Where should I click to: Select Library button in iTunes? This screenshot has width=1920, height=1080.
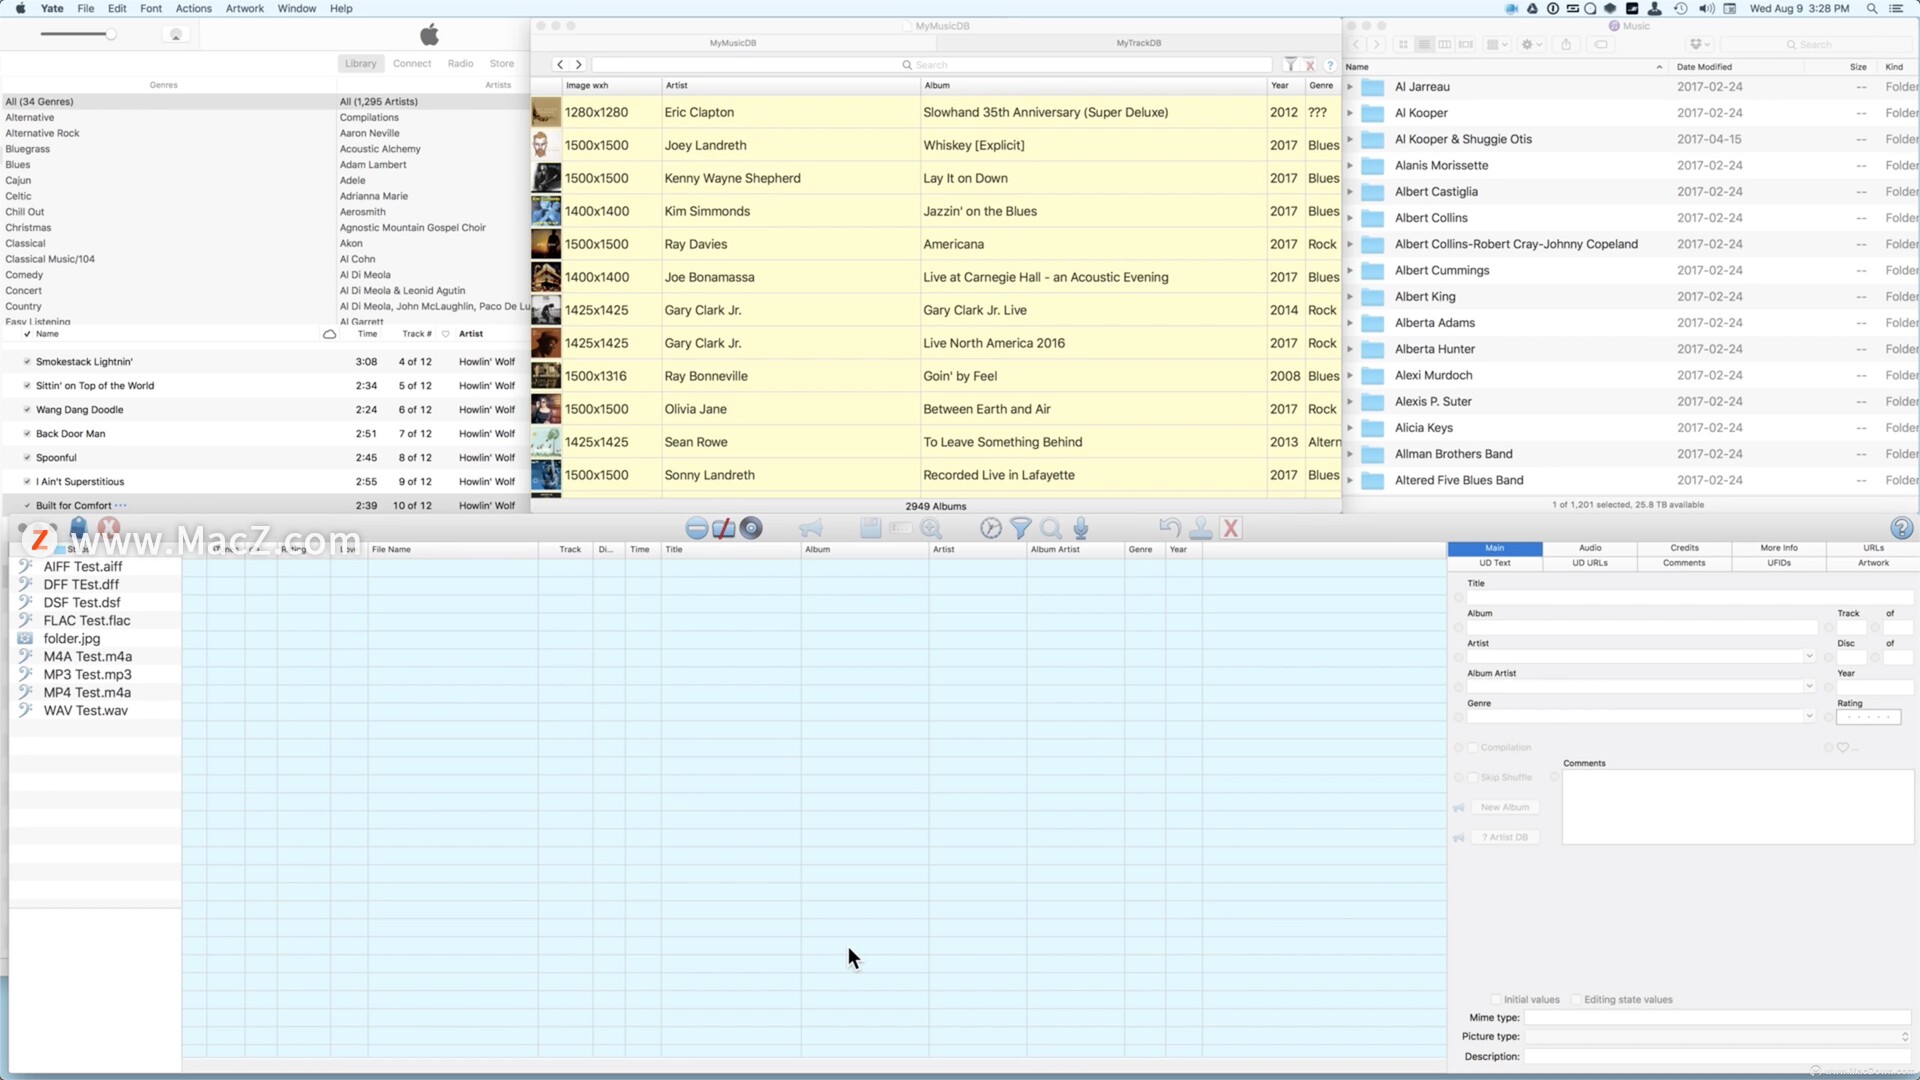pyautogui.click(x=361, y=64)
